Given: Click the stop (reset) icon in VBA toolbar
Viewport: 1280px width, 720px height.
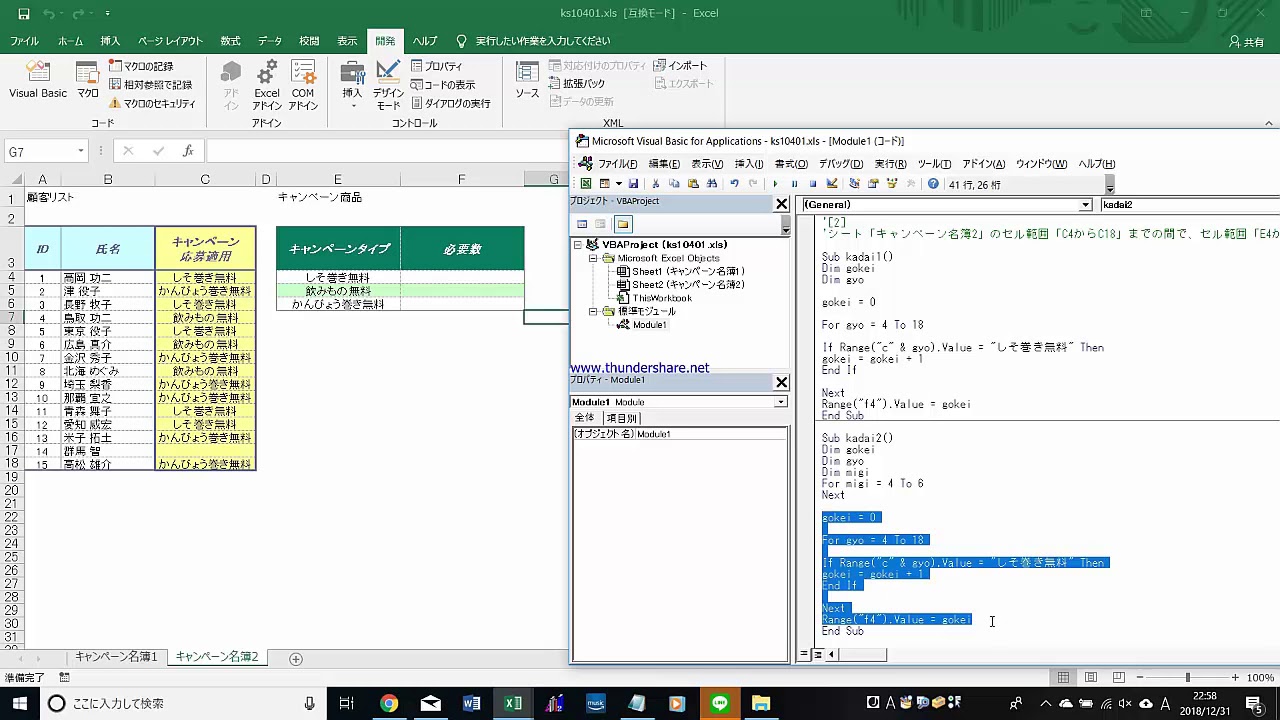Looking at the screenshot, I should (813, 184).
